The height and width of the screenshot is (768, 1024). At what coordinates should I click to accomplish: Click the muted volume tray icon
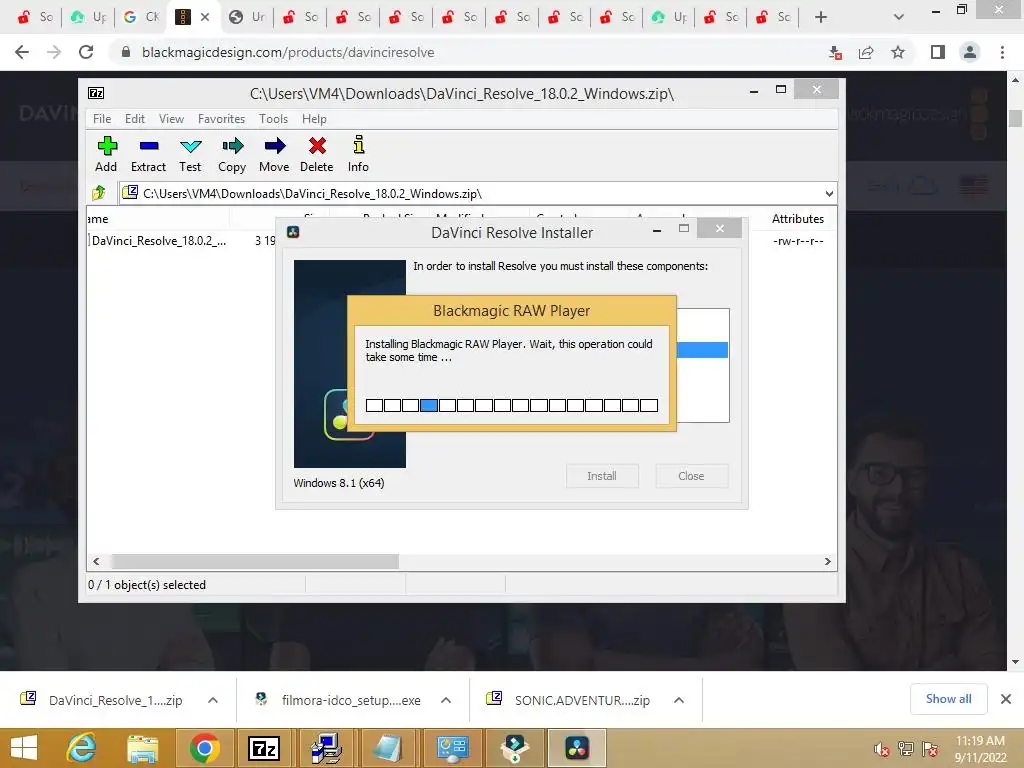click(x=881, y=750)
